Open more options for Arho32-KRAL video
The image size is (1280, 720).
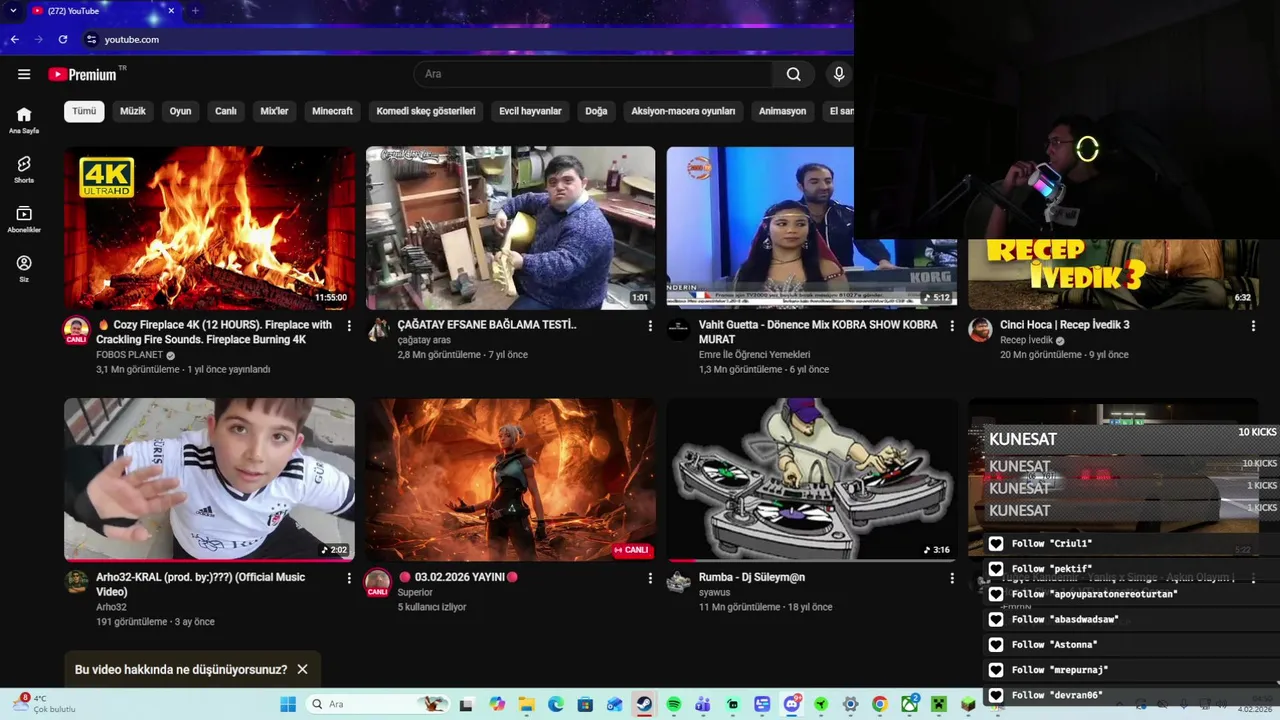(x=349, y=578)
